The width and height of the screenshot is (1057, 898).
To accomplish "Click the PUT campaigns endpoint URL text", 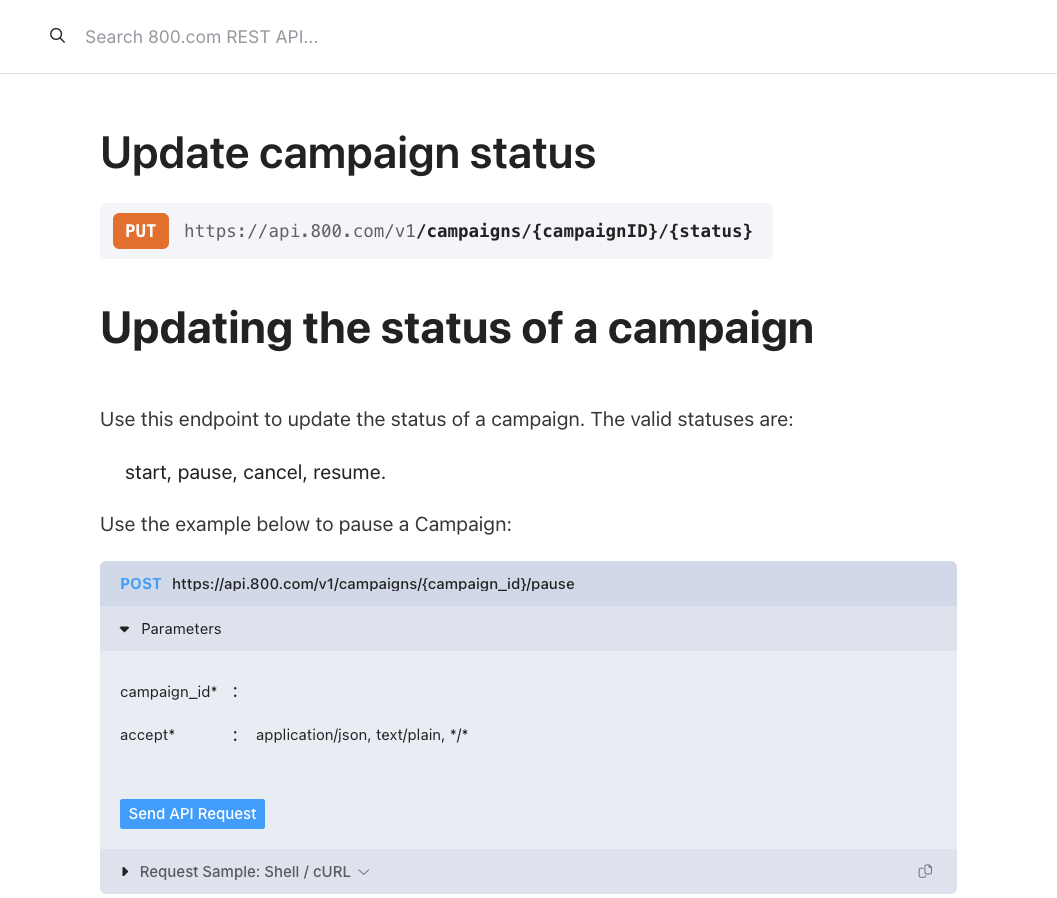I will tap(468, 231).
